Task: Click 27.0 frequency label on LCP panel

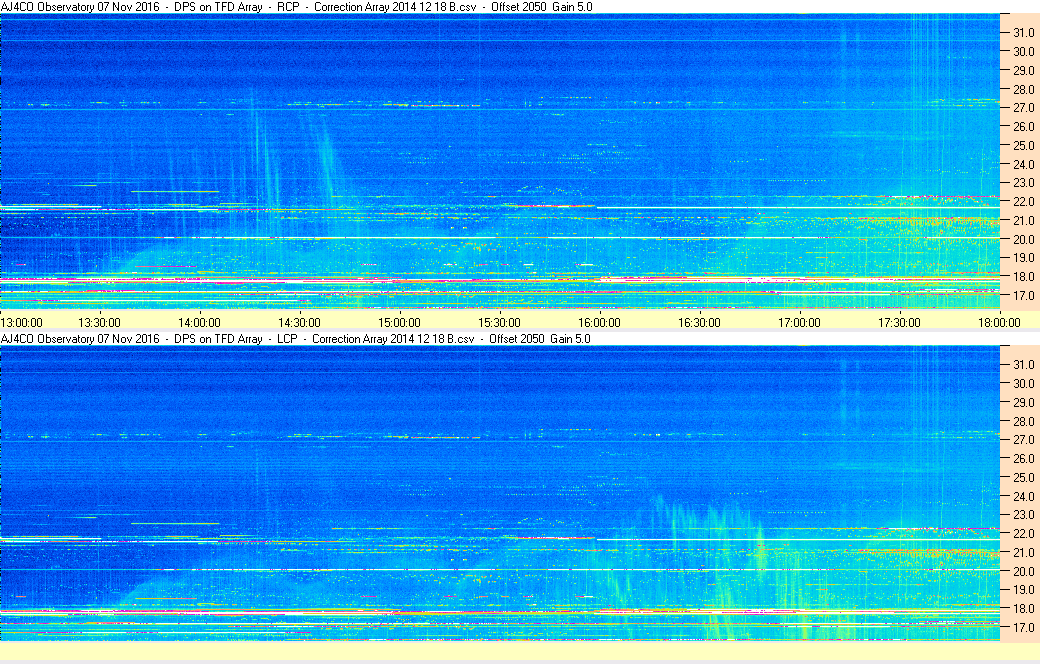Action: 1023,440
